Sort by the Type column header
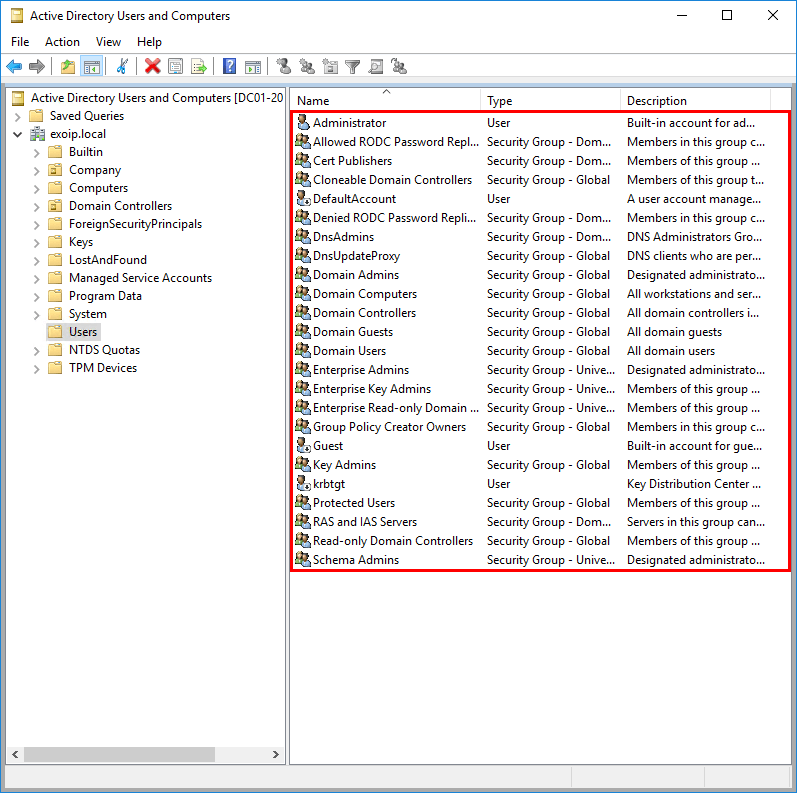Screen dimensions: 797x793 pyautogui.click(x=550, y=100)
